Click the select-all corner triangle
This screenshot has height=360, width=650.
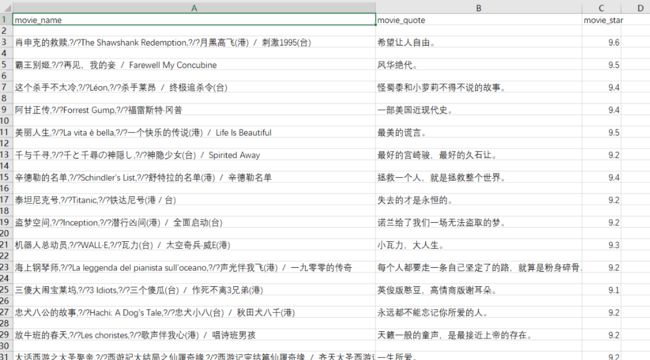pos(7,8)
